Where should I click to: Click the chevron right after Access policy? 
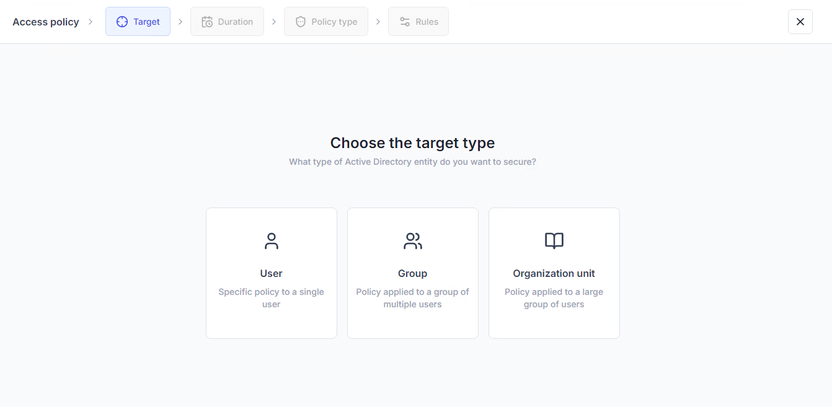pos(91,22)
